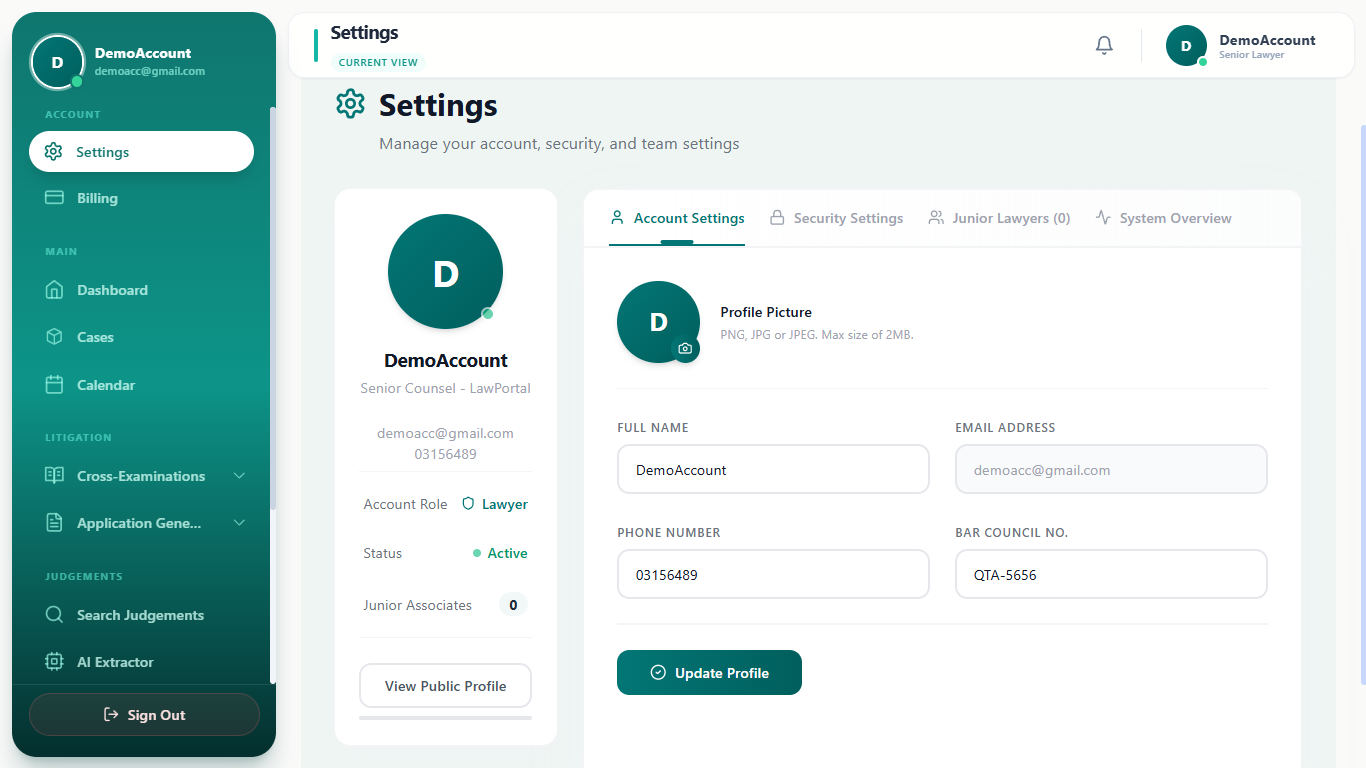Screen dimensions: 1366x768
Task: Click the Bar Council No. field
Action: coord(1111,574)
